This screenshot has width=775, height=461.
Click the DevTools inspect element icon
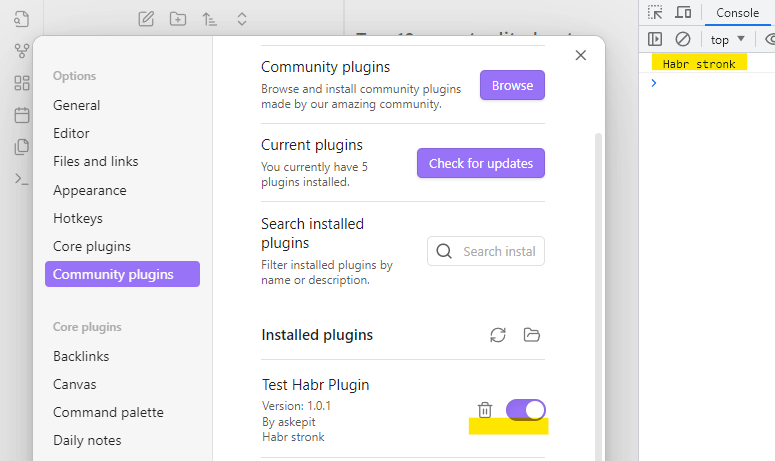655,13
